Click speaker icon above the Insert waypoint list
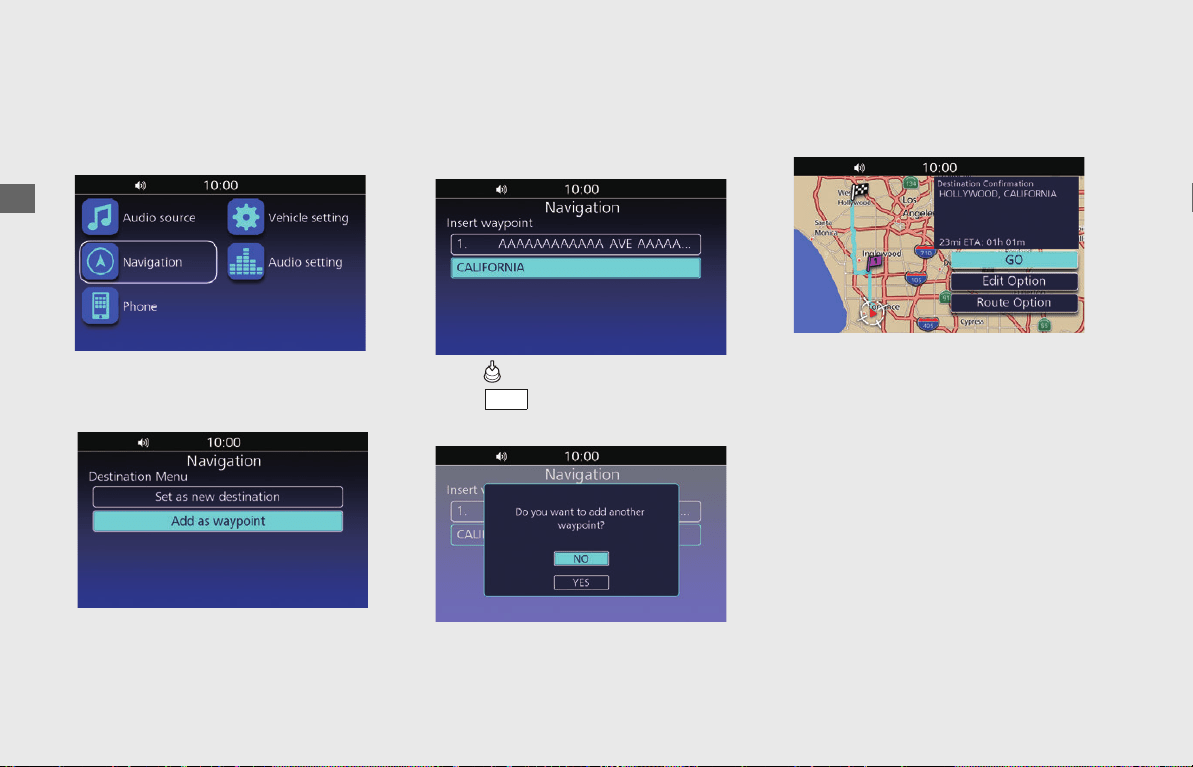The height and width of the screenshot is (767, 1193). (x=501, y=189)
